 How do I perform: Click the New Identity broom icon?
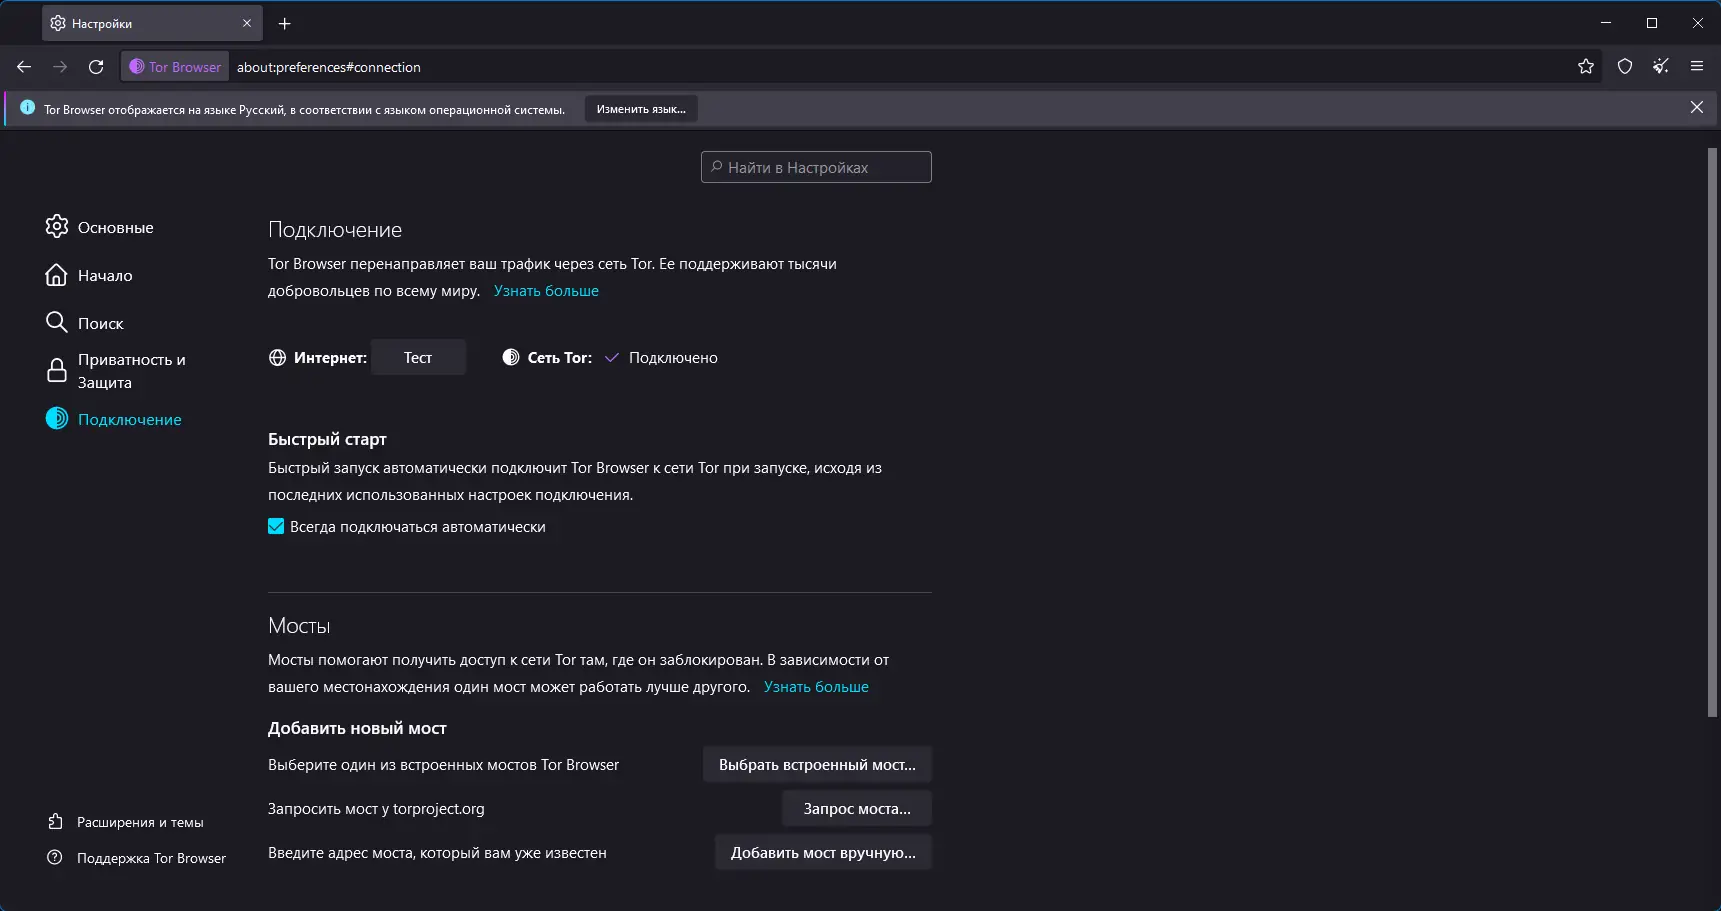[1661, 67]
